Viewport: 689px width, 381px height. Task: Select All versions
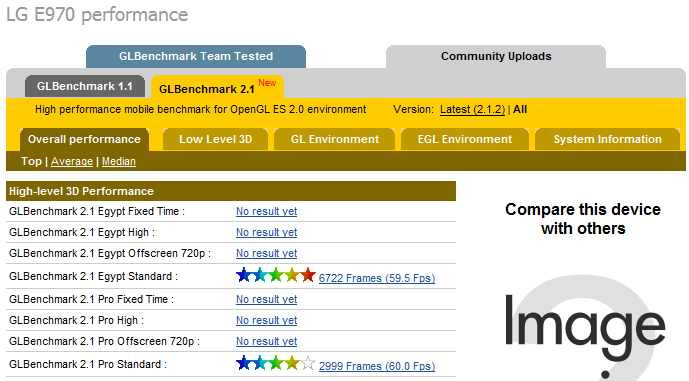click(x=520, y=109)
